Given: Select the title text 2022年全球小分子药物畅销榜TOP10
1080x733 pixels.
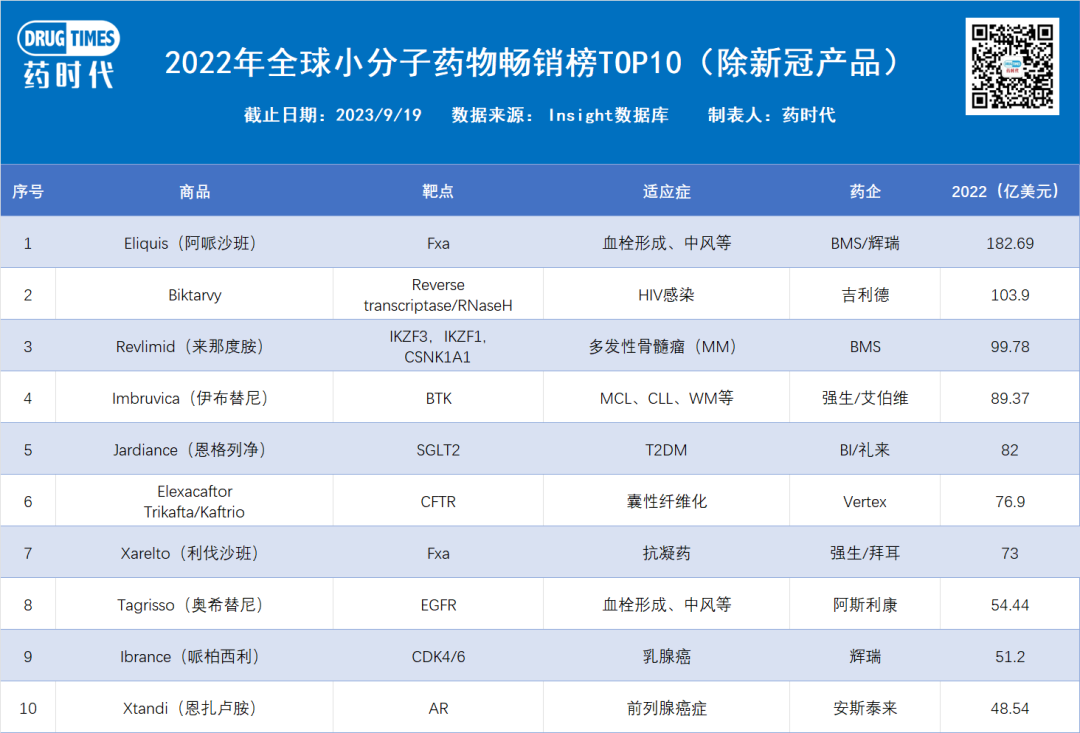Looking at the screenshot, I should tap(423, 63).
